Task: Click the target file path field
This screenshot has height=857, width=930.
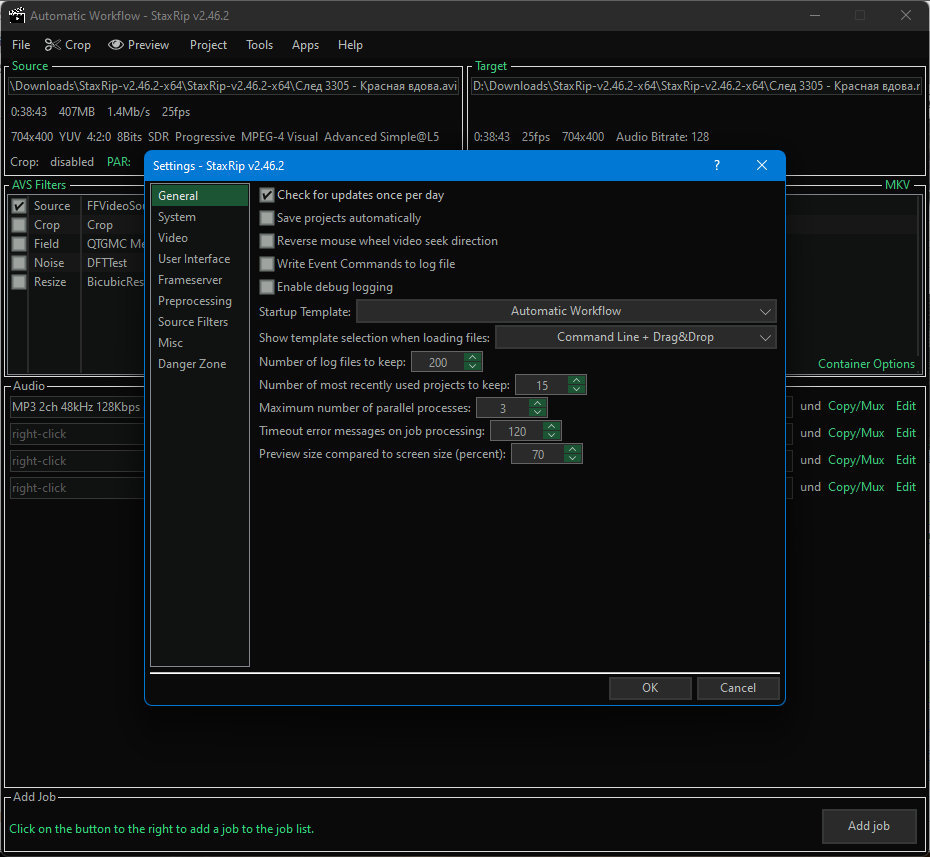Action: tap(696, 86)
